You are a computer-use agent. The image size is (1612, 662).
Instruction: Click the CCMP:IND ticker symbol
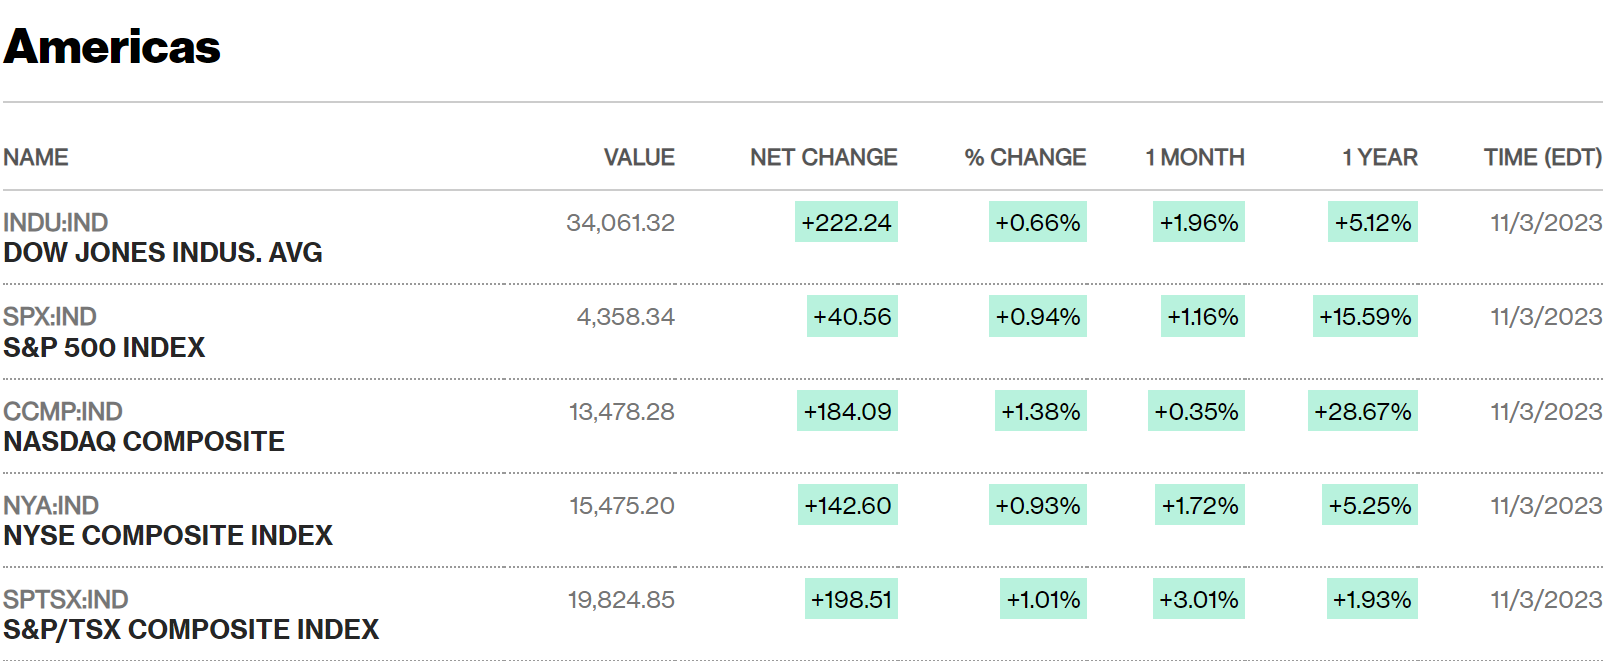pos(63,411)
